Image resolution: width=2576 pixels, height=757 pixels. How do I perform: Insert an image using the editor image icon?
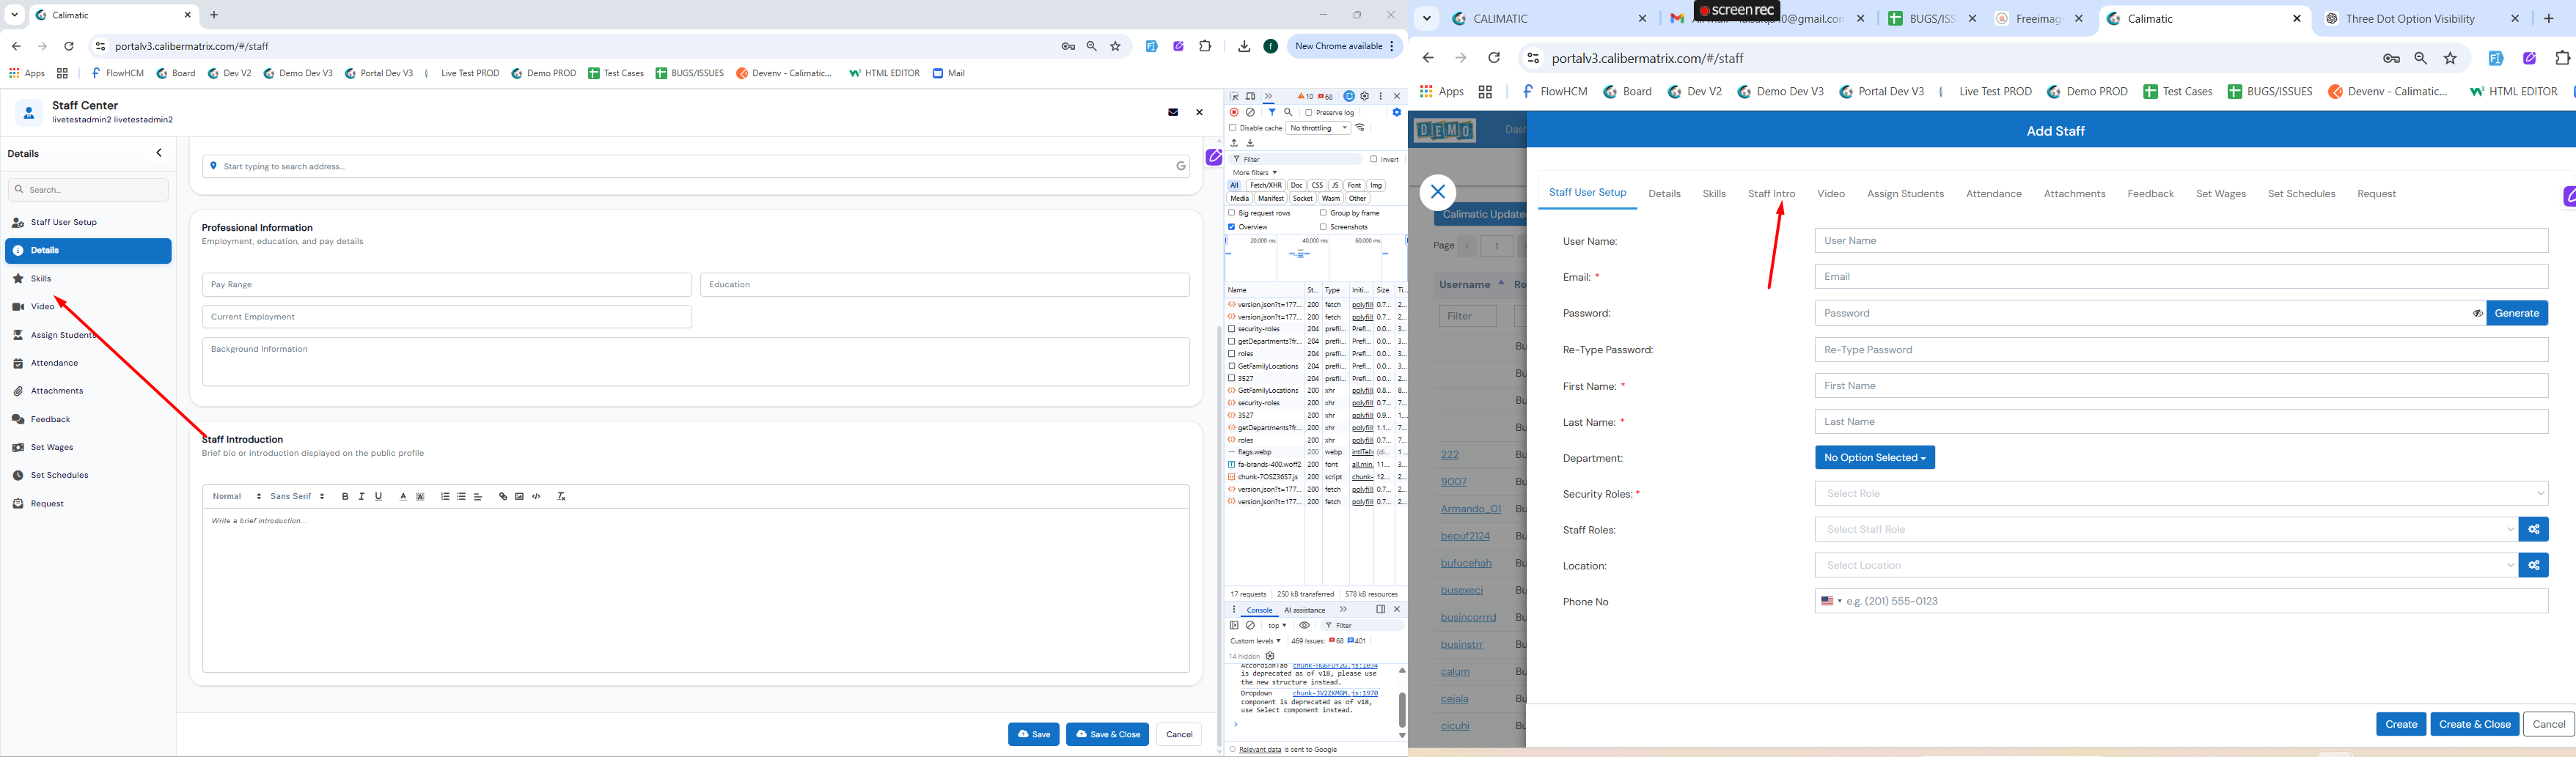click(x=519, y=496)
